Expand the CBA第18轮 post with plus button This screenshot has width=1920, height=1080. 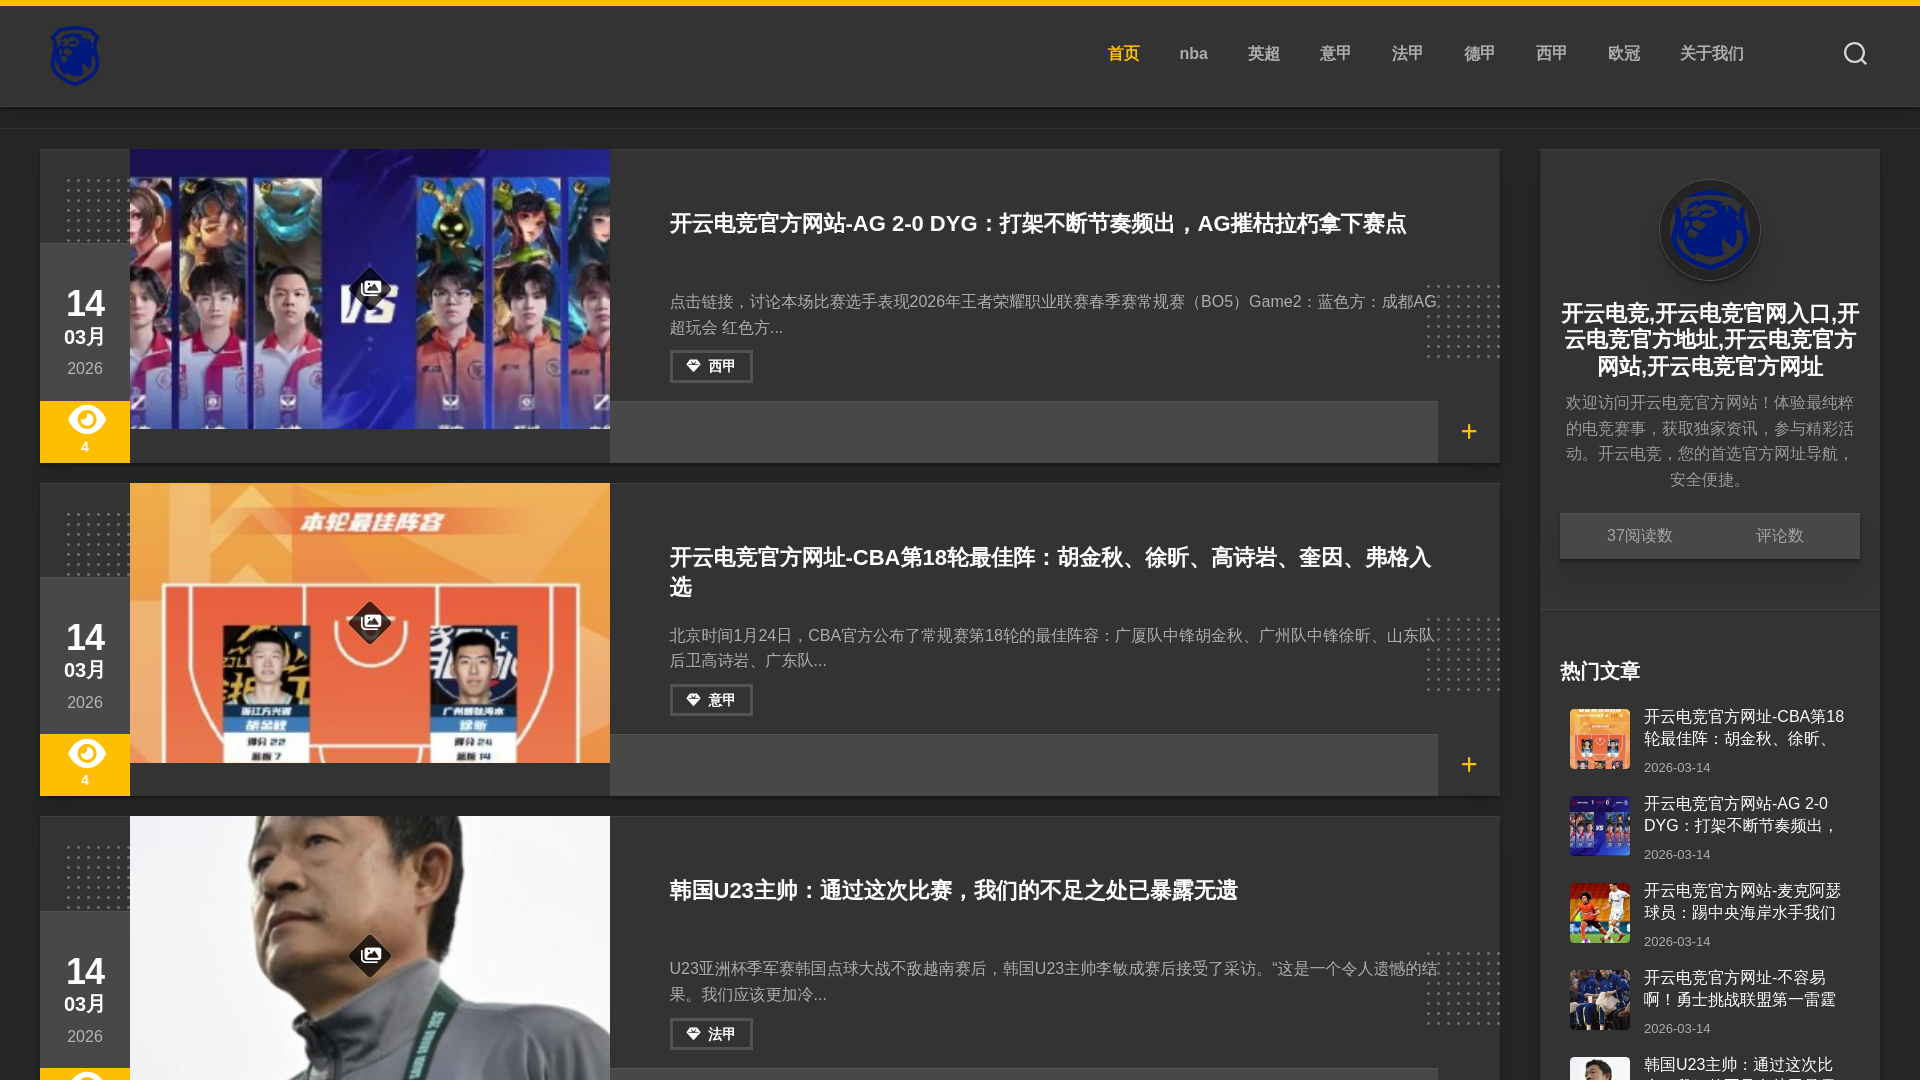pyautogui.click(x=1468, y=765)
